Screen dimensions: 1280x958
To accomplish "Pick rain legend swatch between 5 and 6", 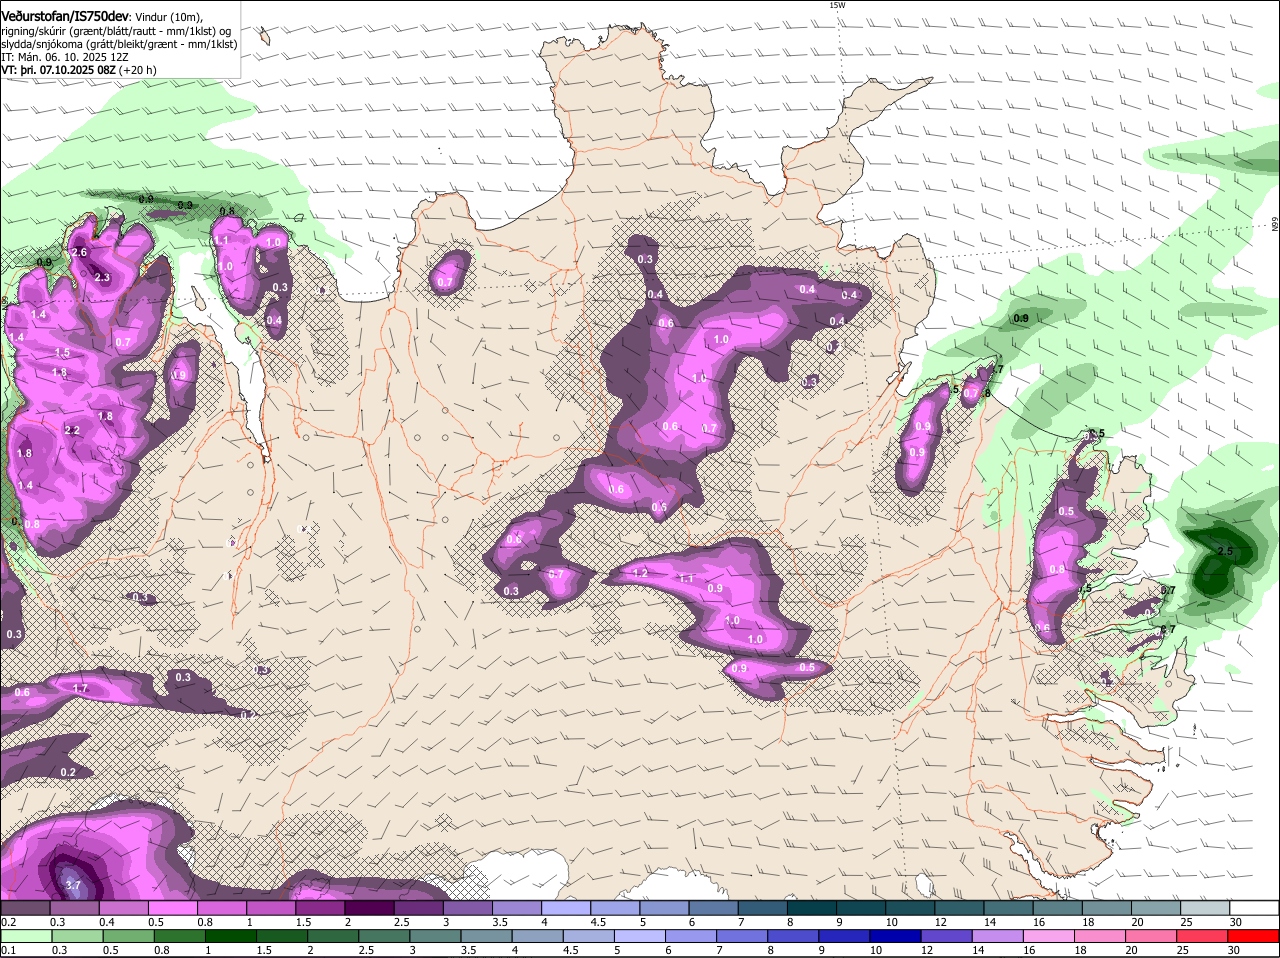I will (x=642, y=936).
